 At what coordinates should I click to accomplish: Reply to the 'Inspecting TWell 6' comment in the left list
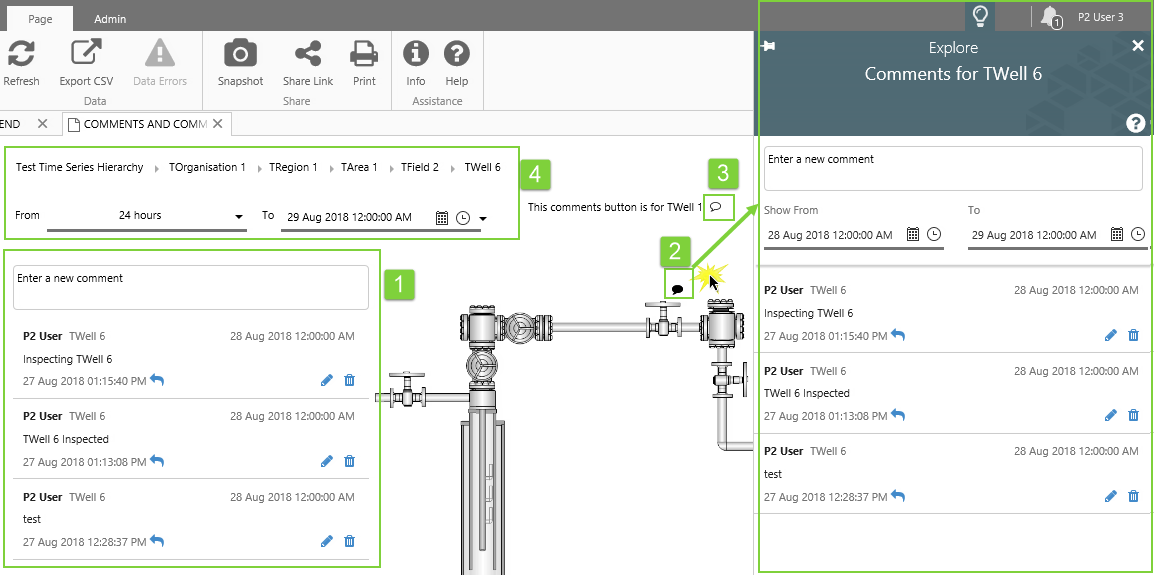[157, 380]
